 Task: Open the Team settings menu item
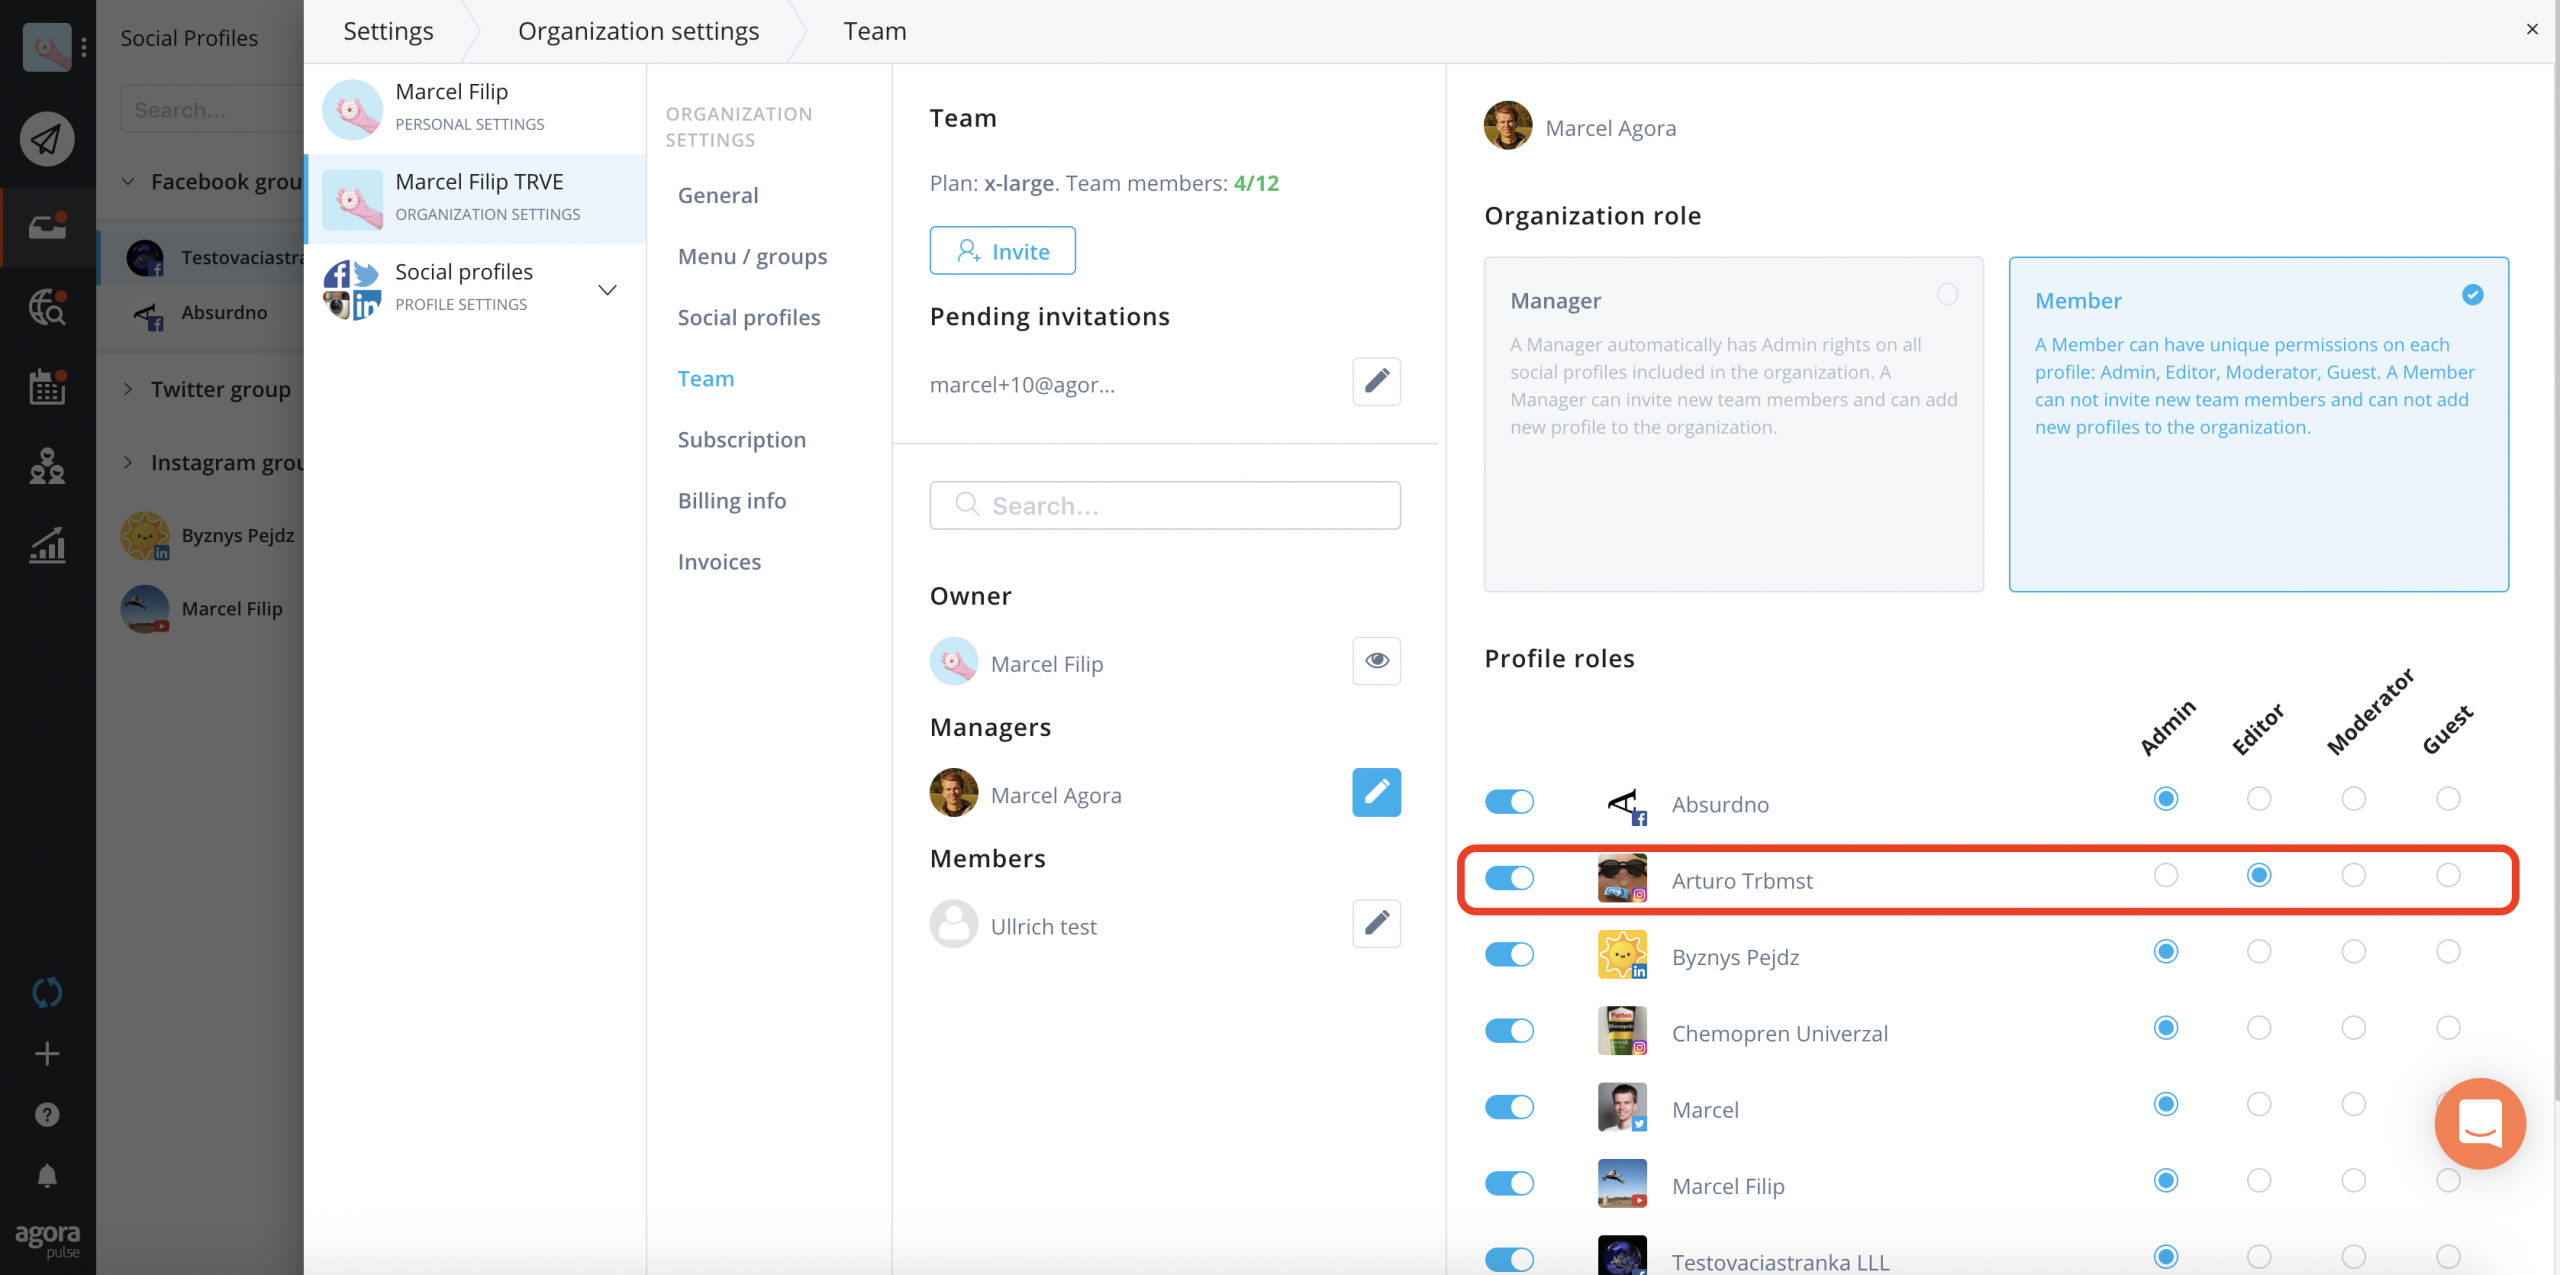click(705, 378)
